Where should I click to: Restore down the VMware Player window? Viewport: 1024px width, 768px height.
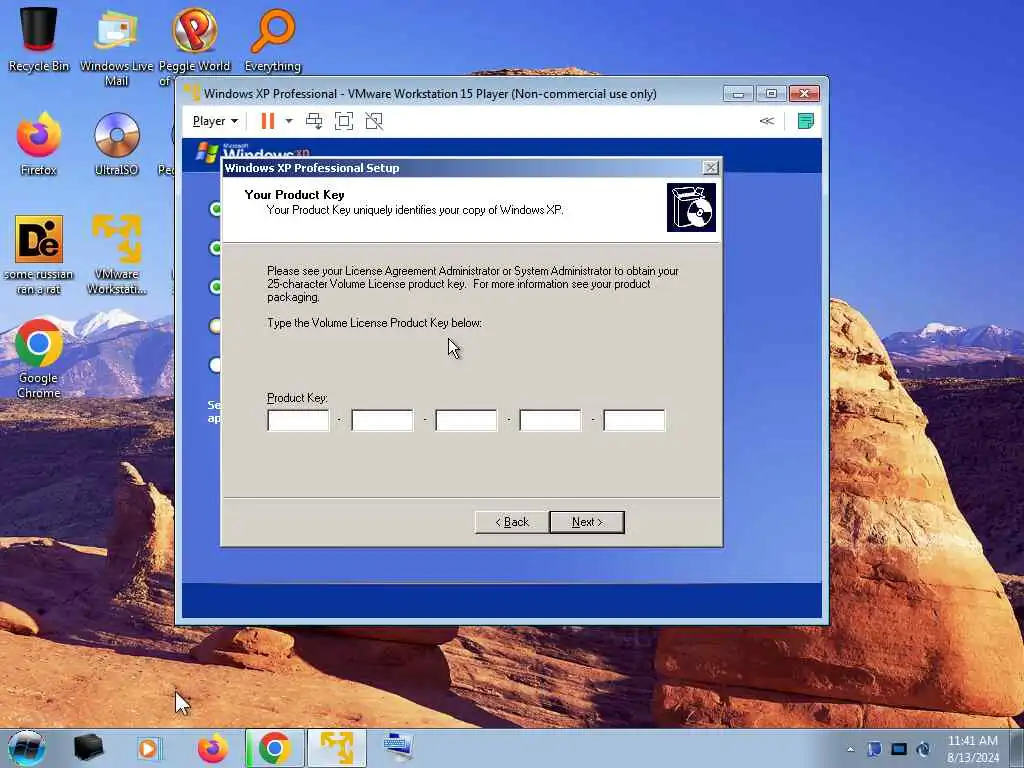click(771, 94)
